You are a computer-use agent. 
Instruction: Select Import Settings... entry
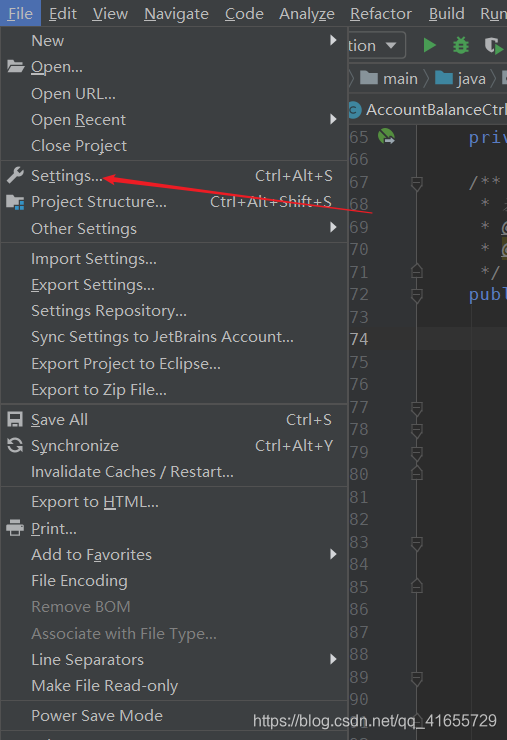(174, 259)
